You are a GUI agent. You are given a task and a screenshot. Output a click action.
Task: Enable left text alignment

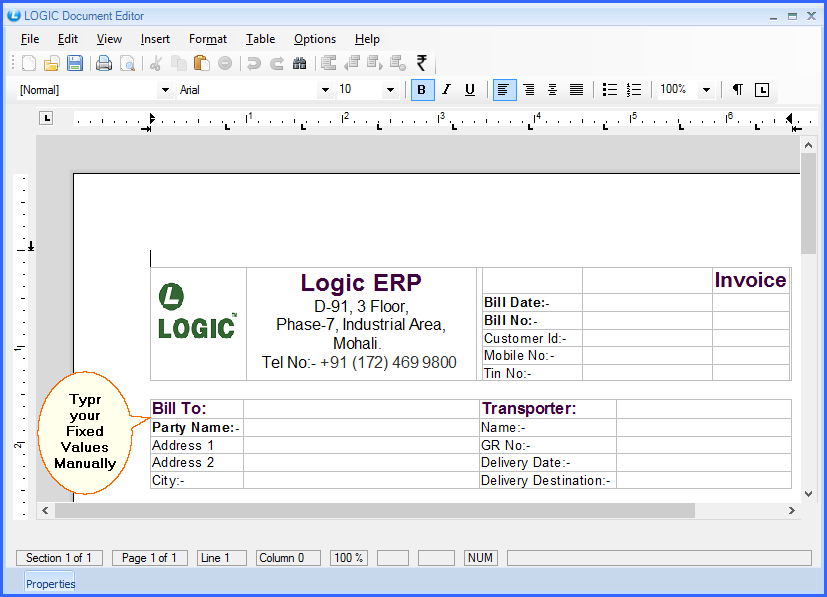[x=504, y=90]
